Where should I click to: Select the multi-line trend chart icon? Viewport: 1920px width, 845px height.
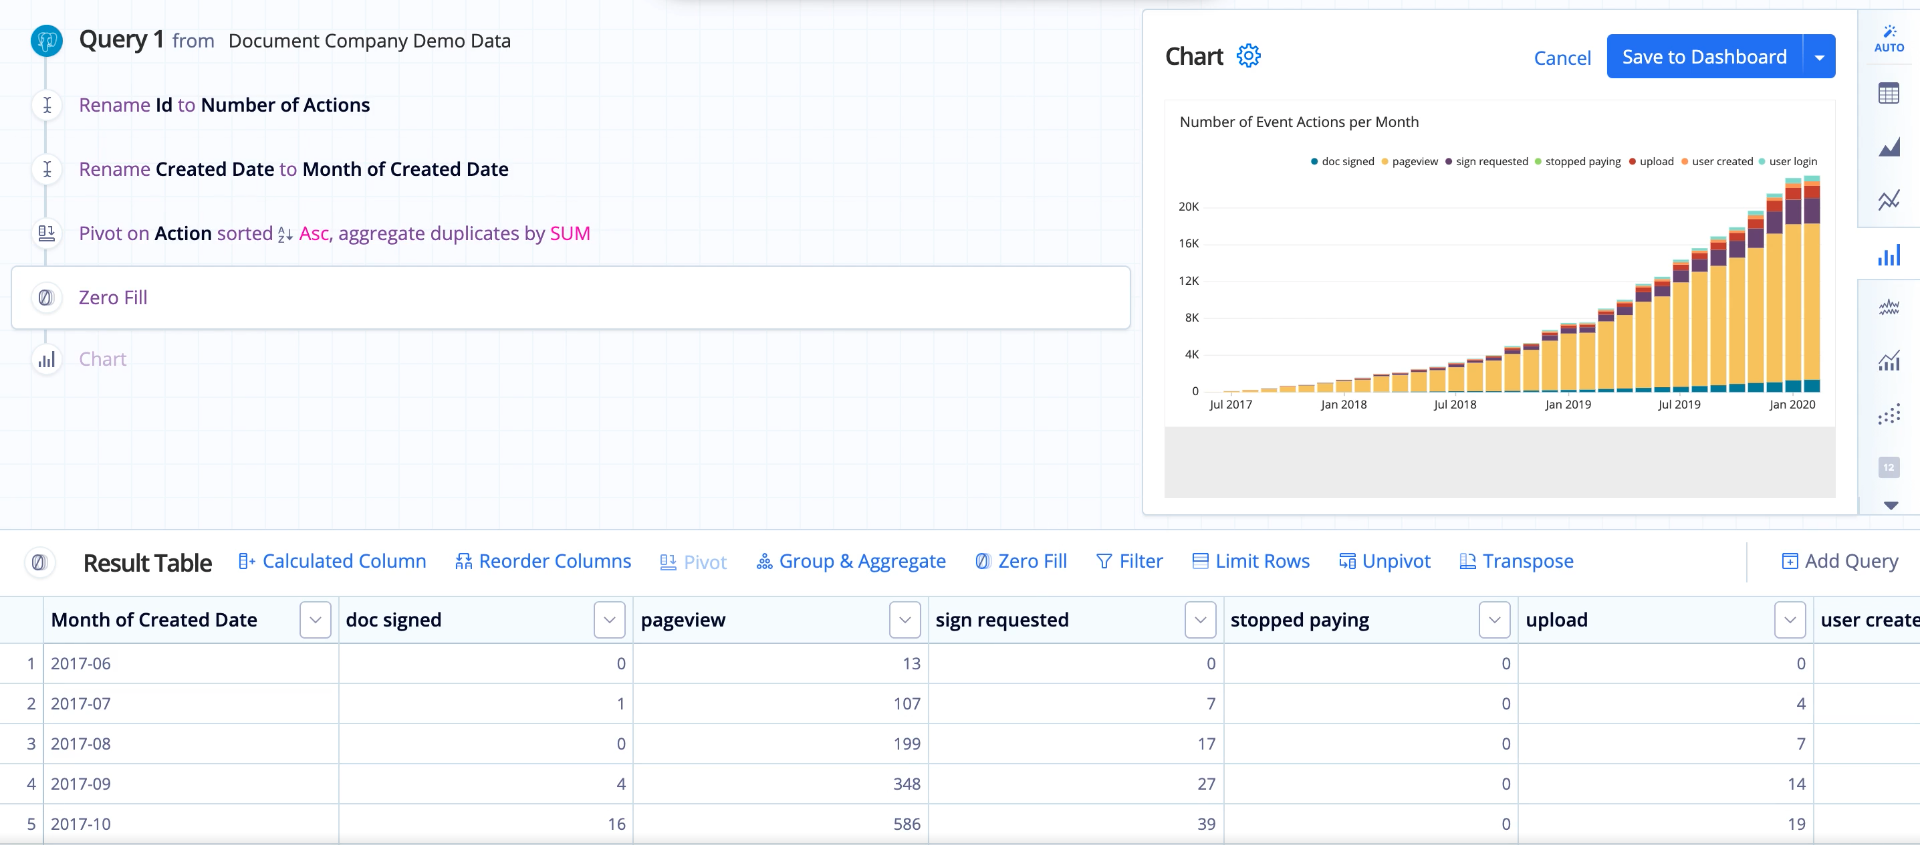tap(1889, 308)
